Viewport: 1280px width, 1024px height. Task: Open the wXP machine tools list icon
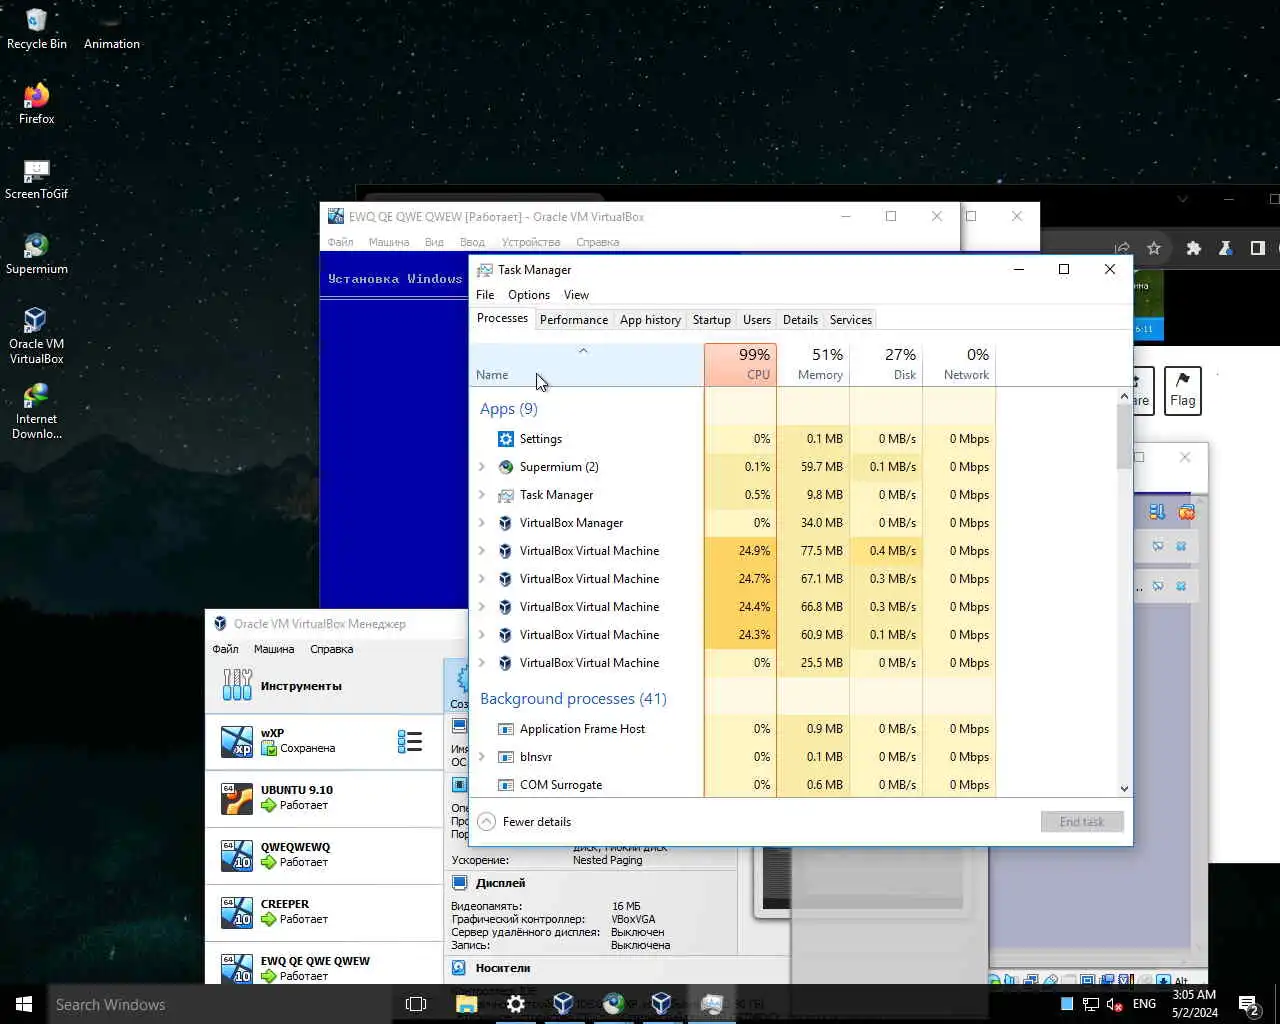409,742
